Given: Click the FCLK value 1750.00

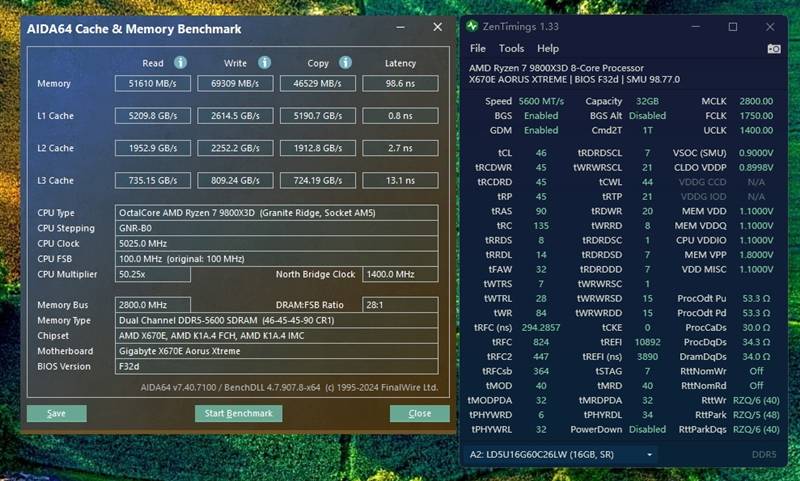Looking at the screenshot, I should click(x=756, y=116).
